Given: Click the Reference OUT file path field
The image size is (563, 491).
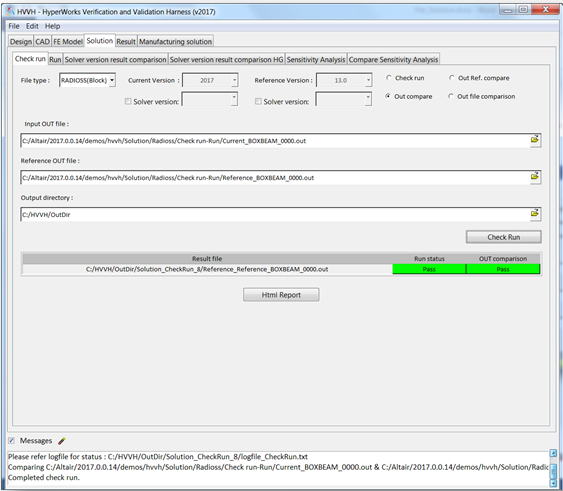Looking at the screenshot, I should pos(275,177).
